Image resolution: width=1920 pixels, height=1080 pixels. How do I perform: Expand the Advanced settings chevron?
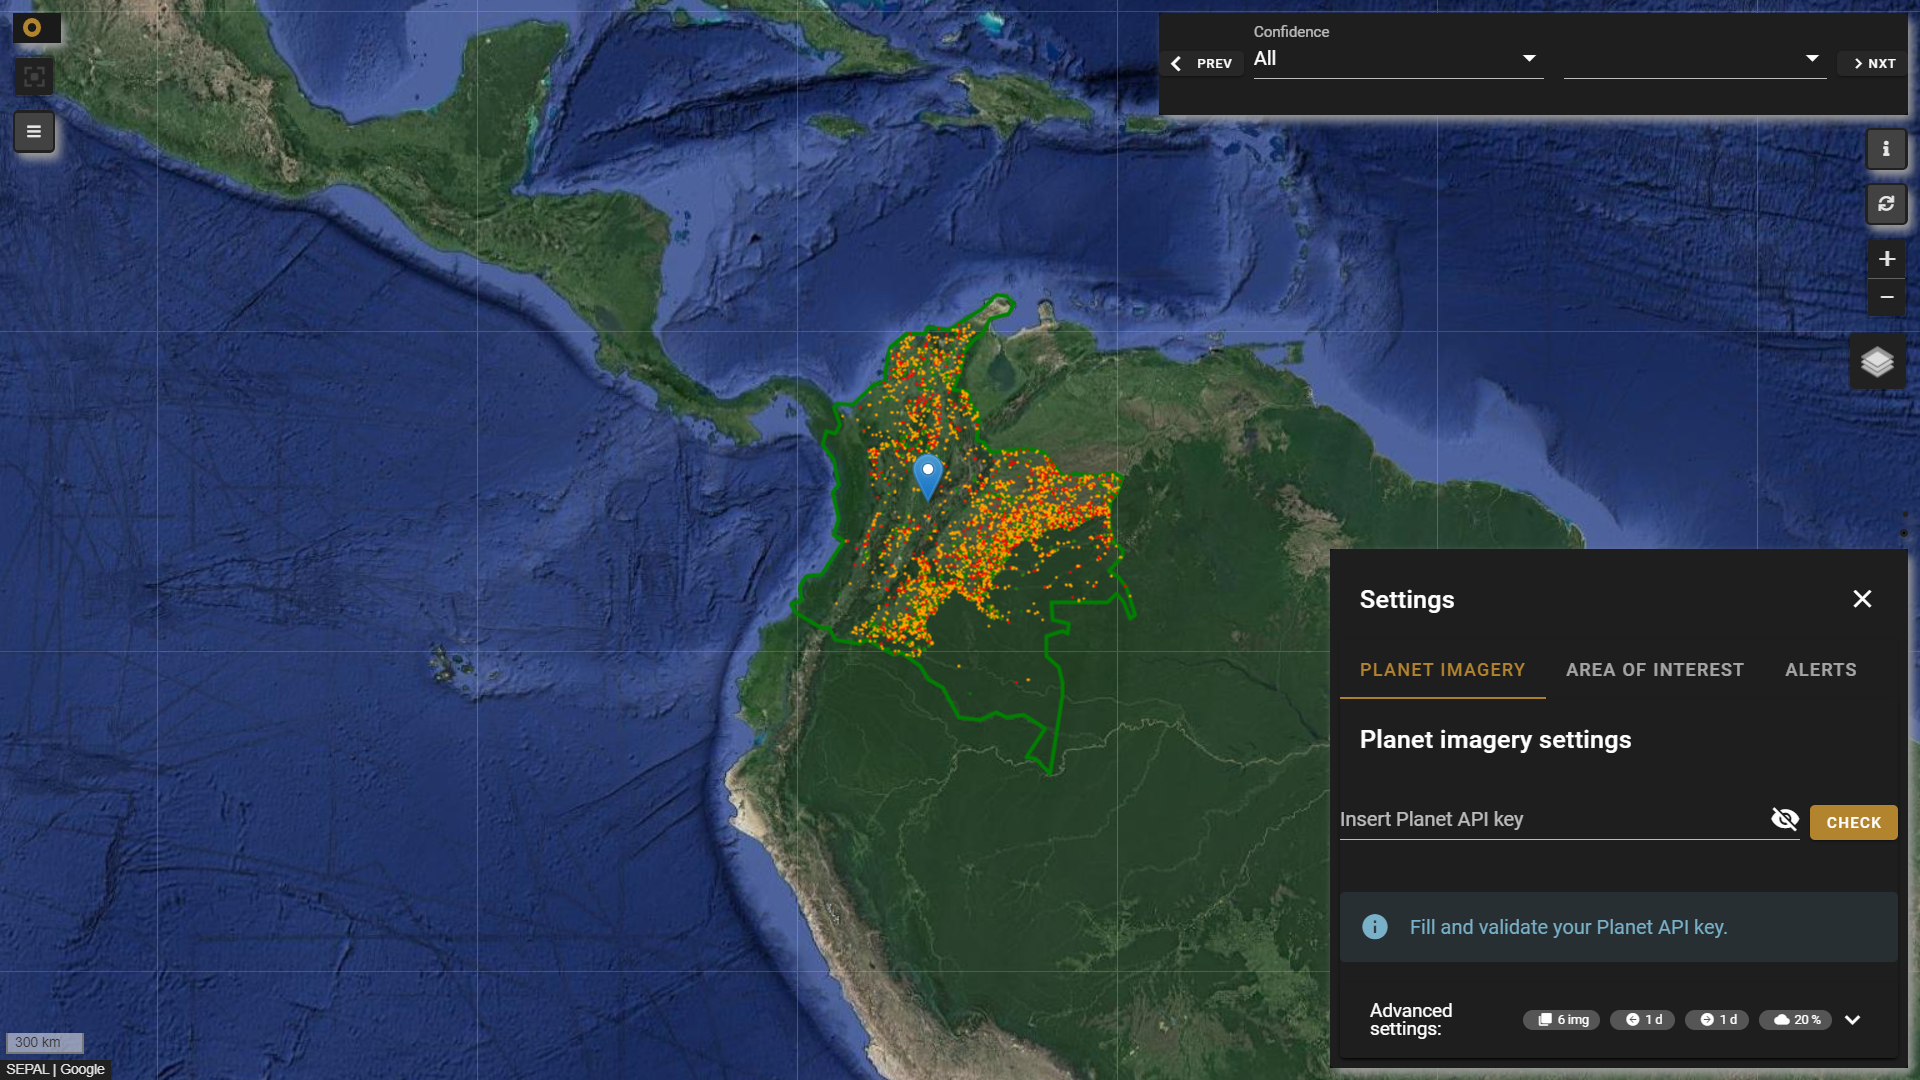(1852, 1020)
